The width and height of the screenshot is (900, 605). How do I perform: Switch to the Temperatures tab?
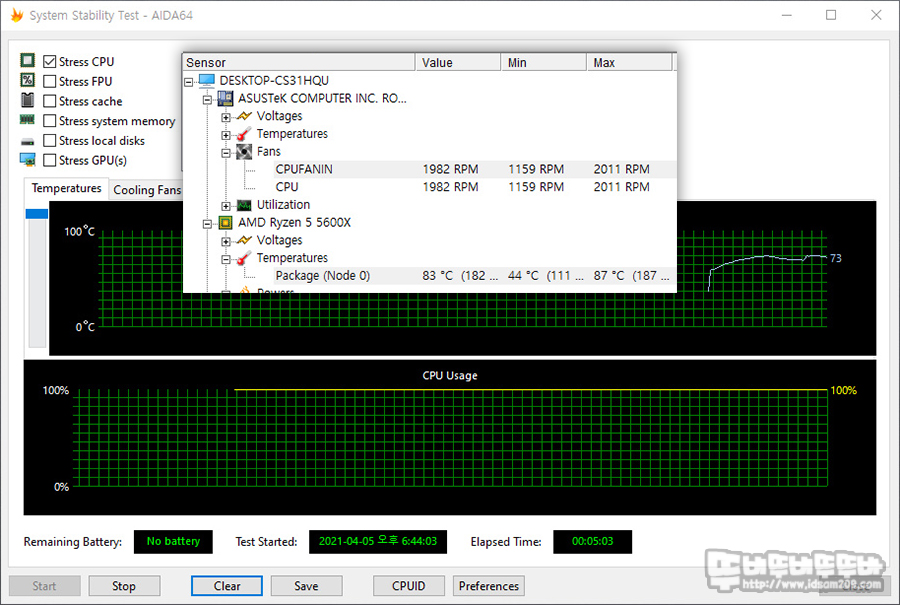(66, 188)
